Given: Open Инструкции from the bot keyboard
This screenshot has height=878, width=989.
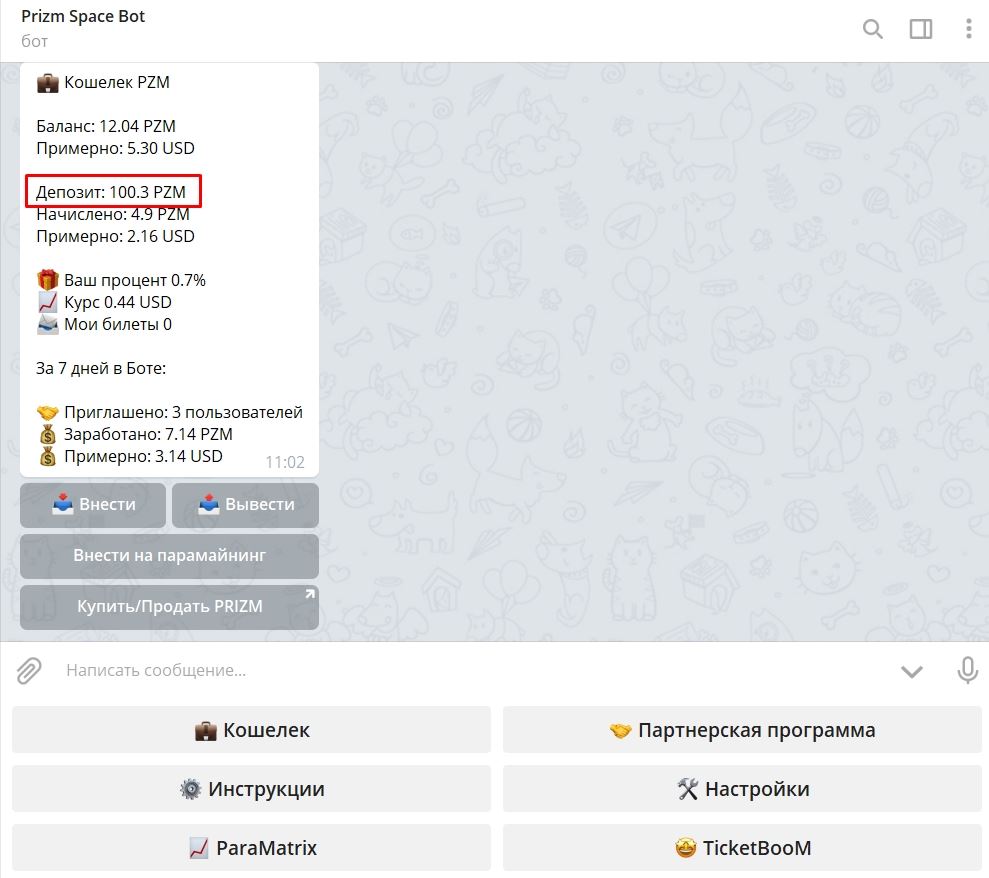Looking at the screenshot, I should point(251,788).
